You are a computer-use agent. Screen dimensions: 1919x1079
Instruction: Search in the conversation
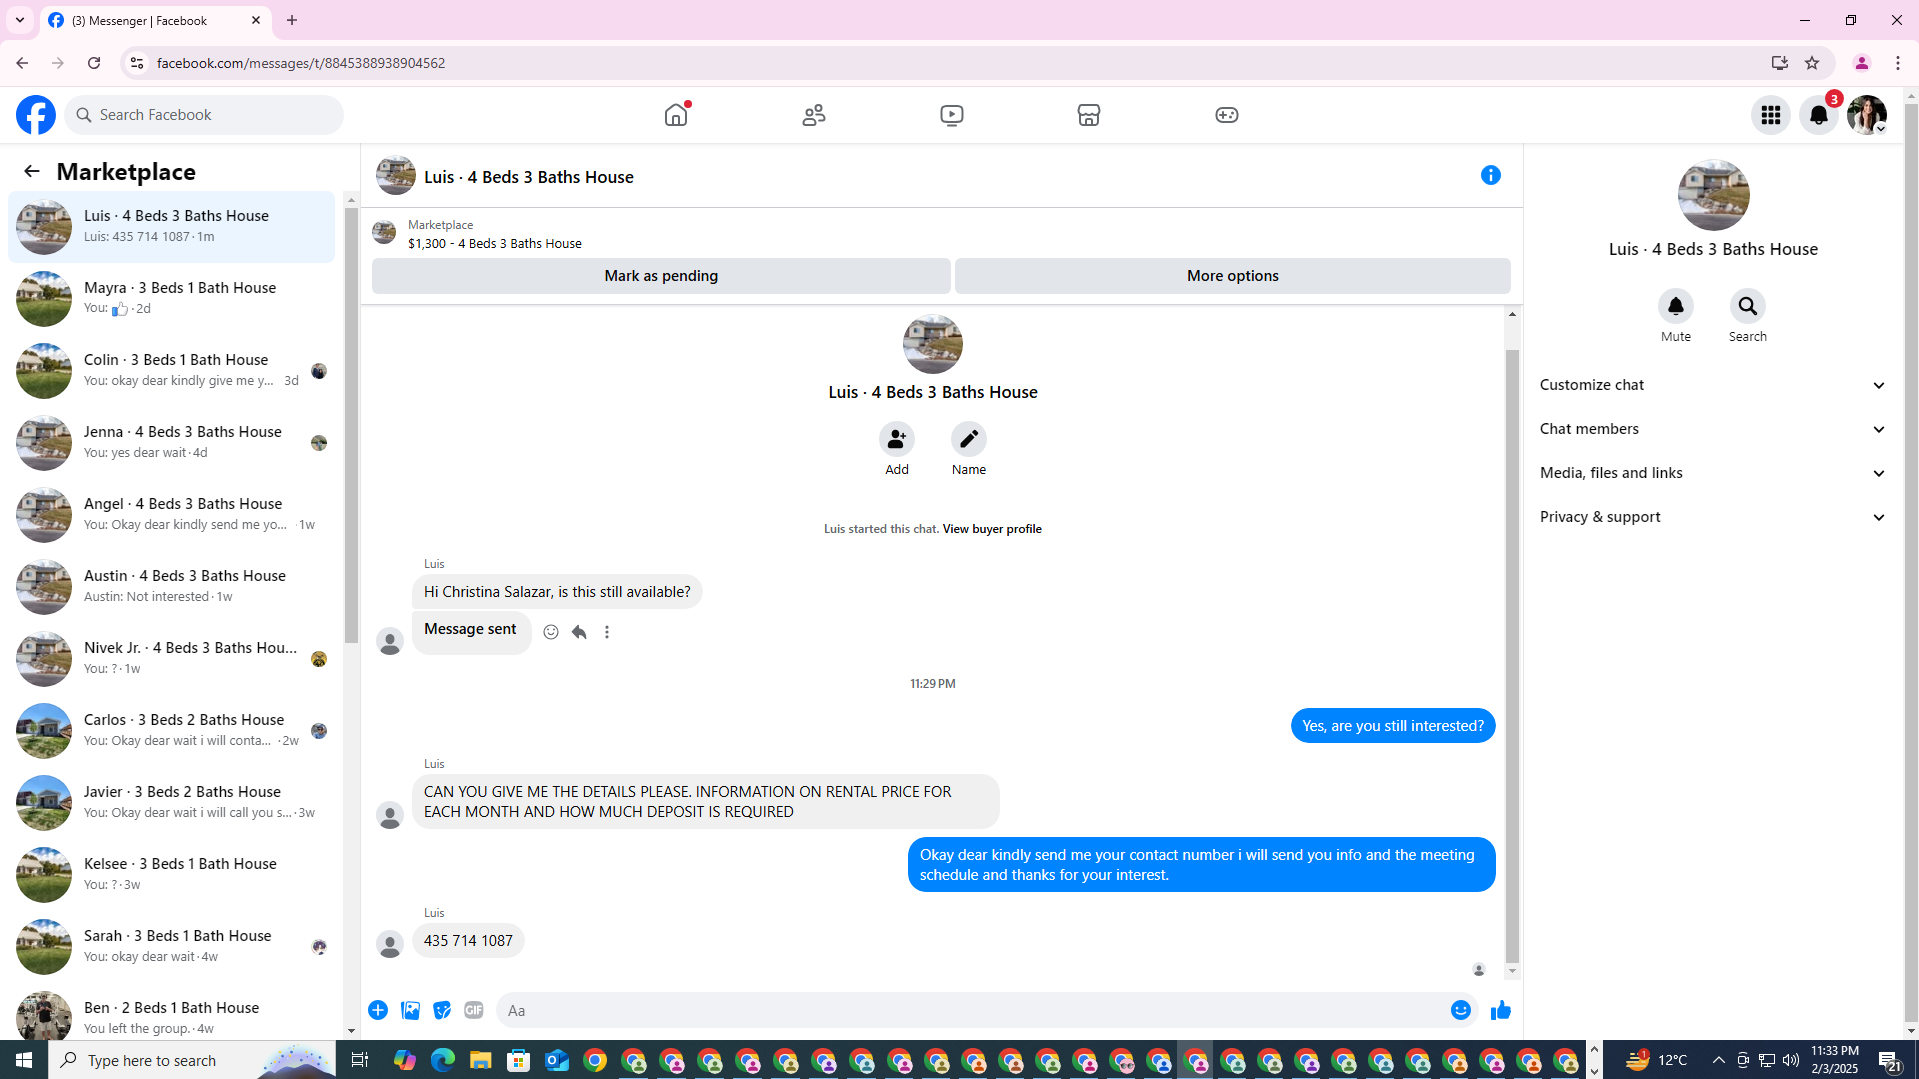1748,306
